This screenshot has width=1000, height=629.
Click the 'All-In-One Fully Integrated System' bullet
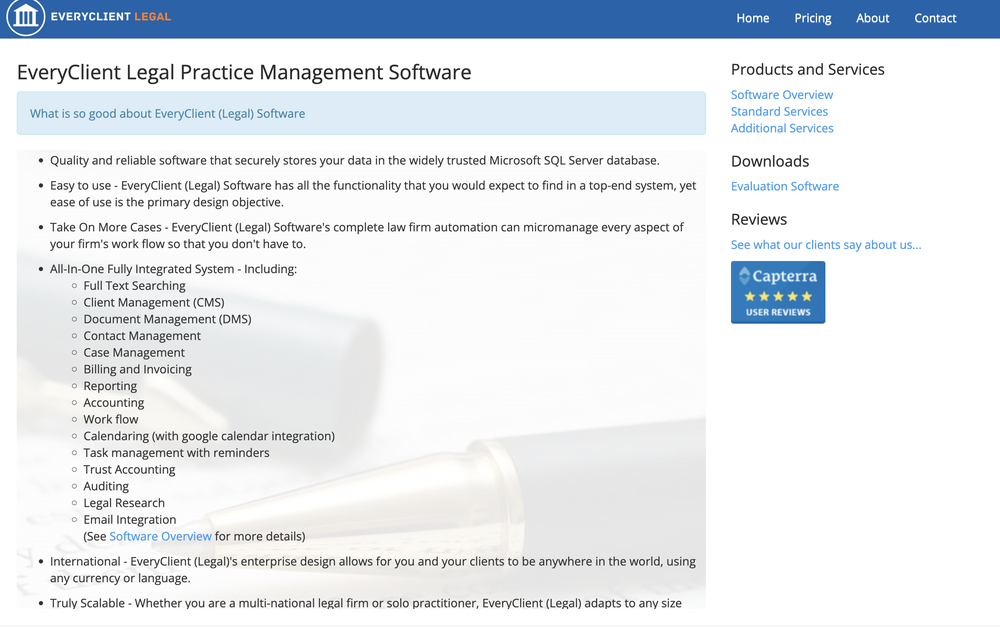[x=173, y=269]
